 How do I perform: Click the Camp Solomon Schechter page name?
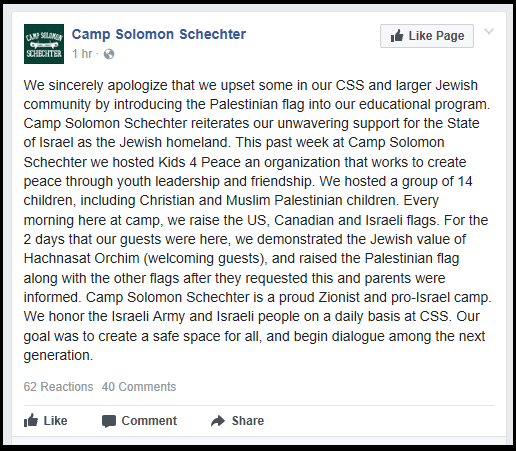(159, 34)
